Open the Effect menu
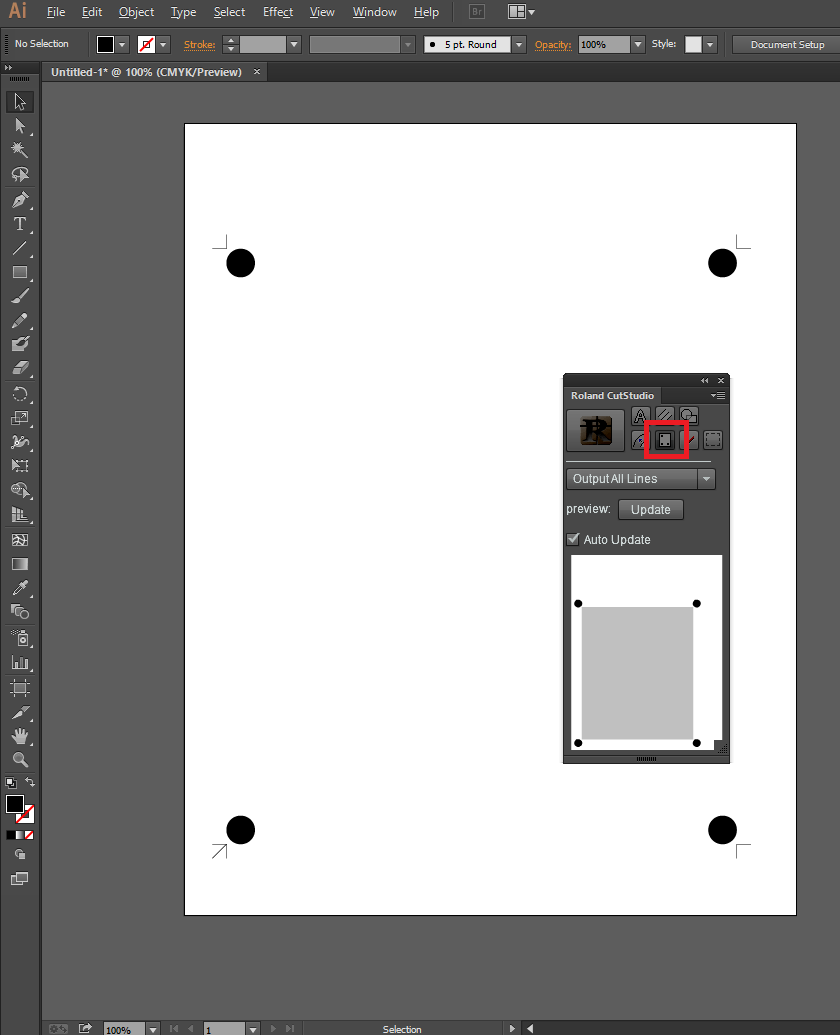Viewport: 840px width, 1035px height. [x=278, y=12]
